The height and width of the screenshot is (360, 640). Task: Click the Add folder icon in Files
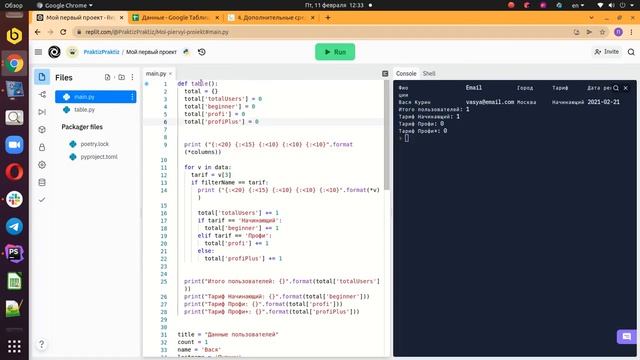121,77
